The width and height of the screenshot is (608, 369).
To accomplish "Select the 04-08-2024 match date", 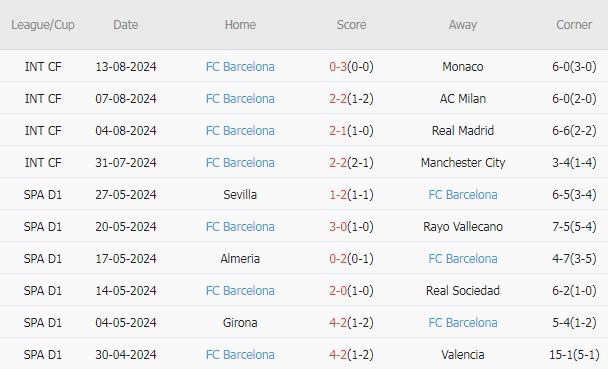I will 126,131.
